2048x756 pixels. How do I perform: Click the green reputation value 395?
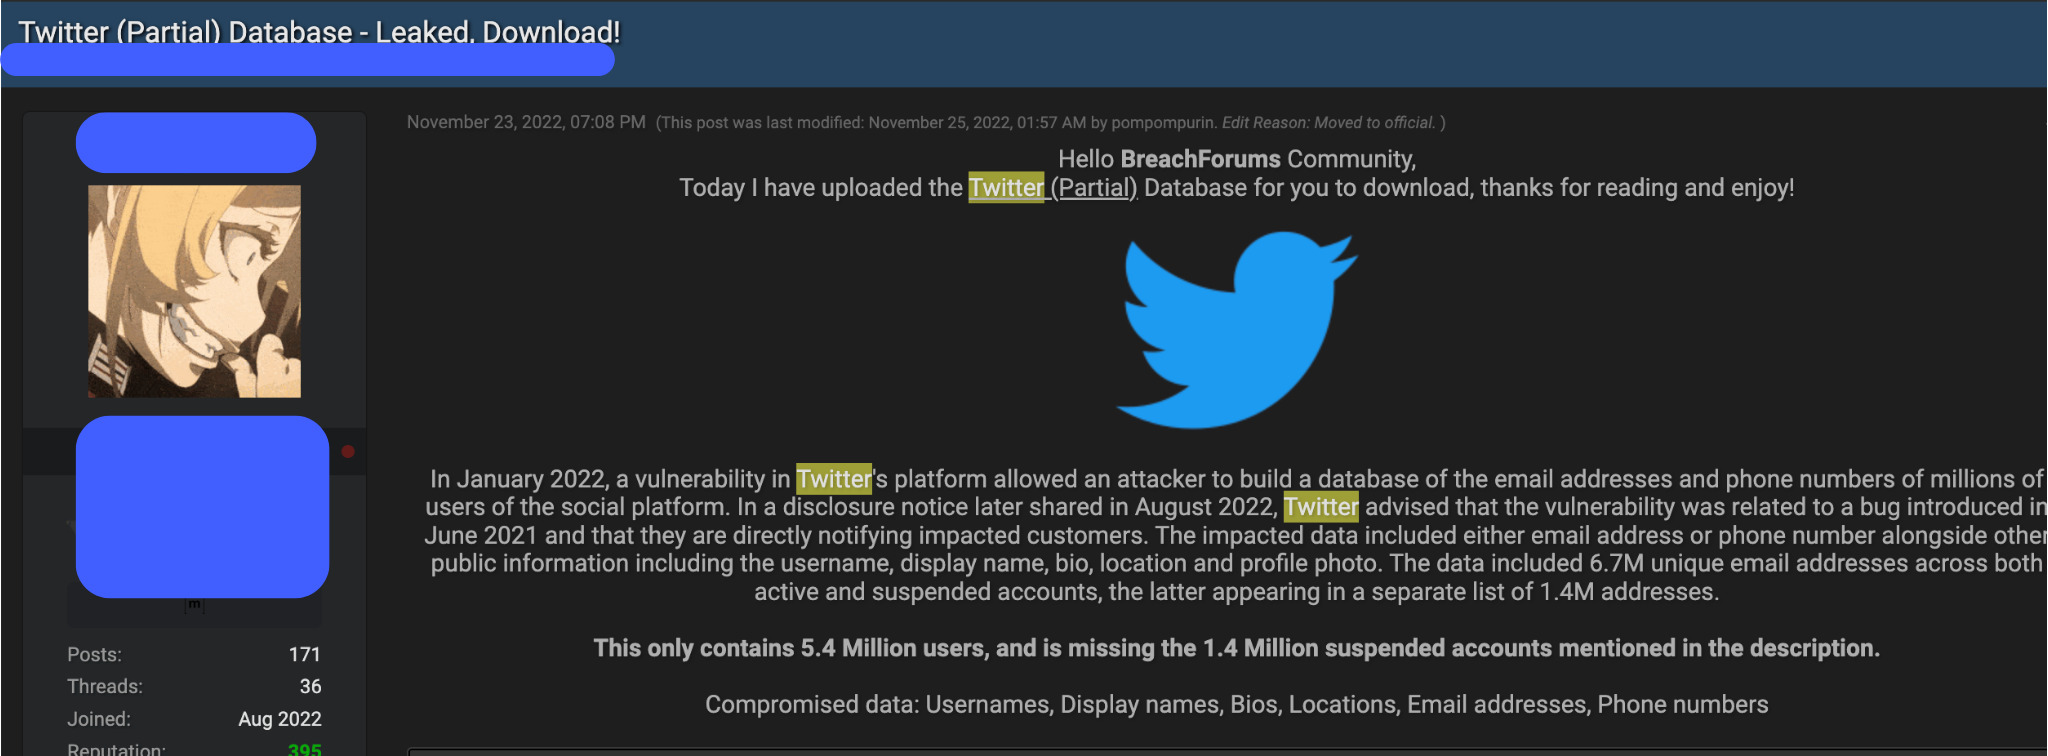pos(304,748)
